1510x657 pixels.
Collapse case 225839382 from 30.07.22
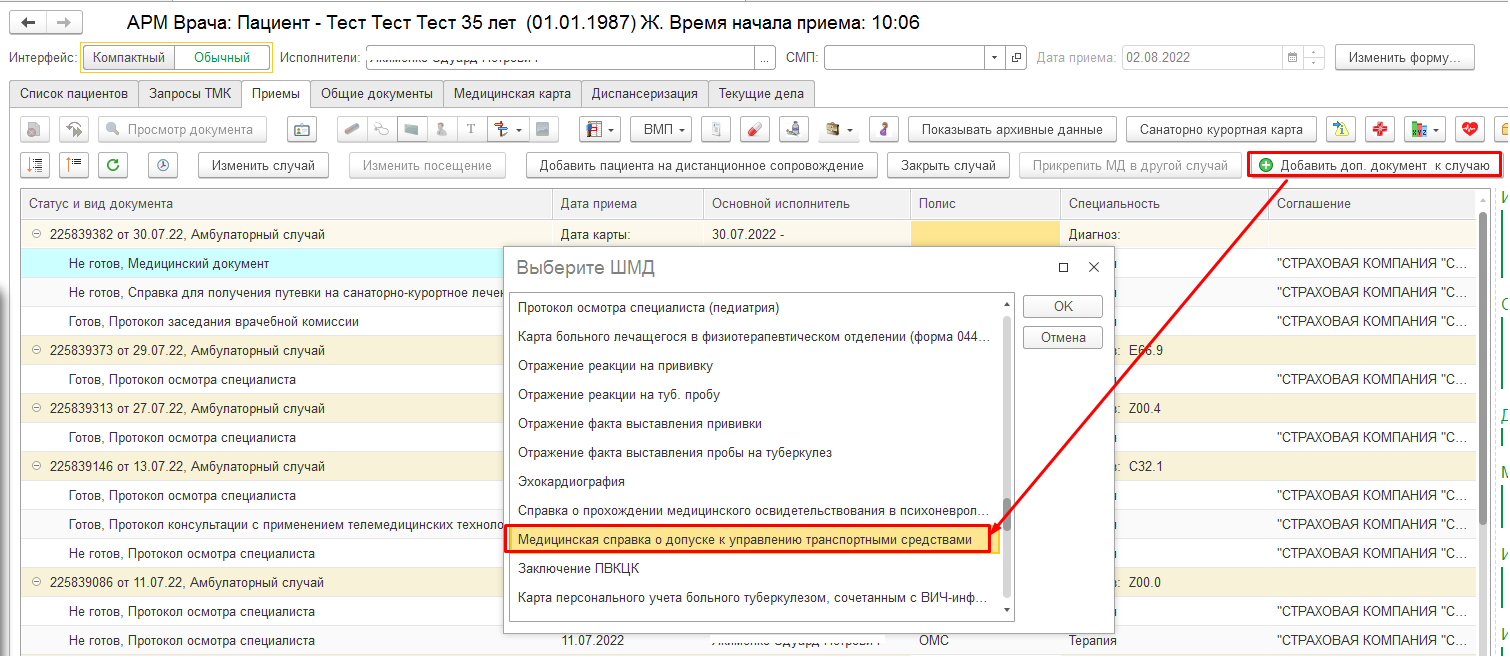pyautogui.click(x=37, y=235)
